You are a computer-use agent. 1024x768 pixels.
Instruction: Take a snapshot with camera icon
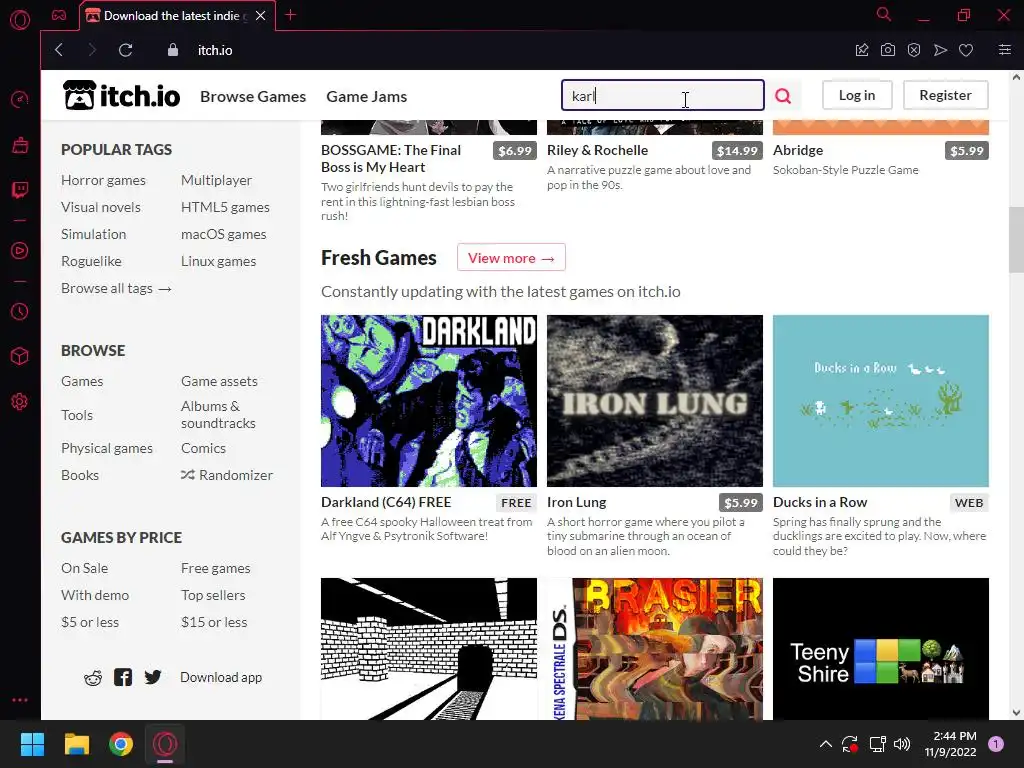tap(888, 50)
